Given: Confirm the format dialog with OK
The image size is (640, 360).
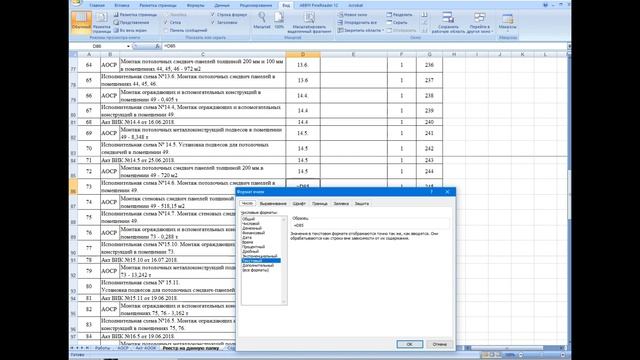Looking at the screenshot, I should pyautogui.click(x=410, y=344).
